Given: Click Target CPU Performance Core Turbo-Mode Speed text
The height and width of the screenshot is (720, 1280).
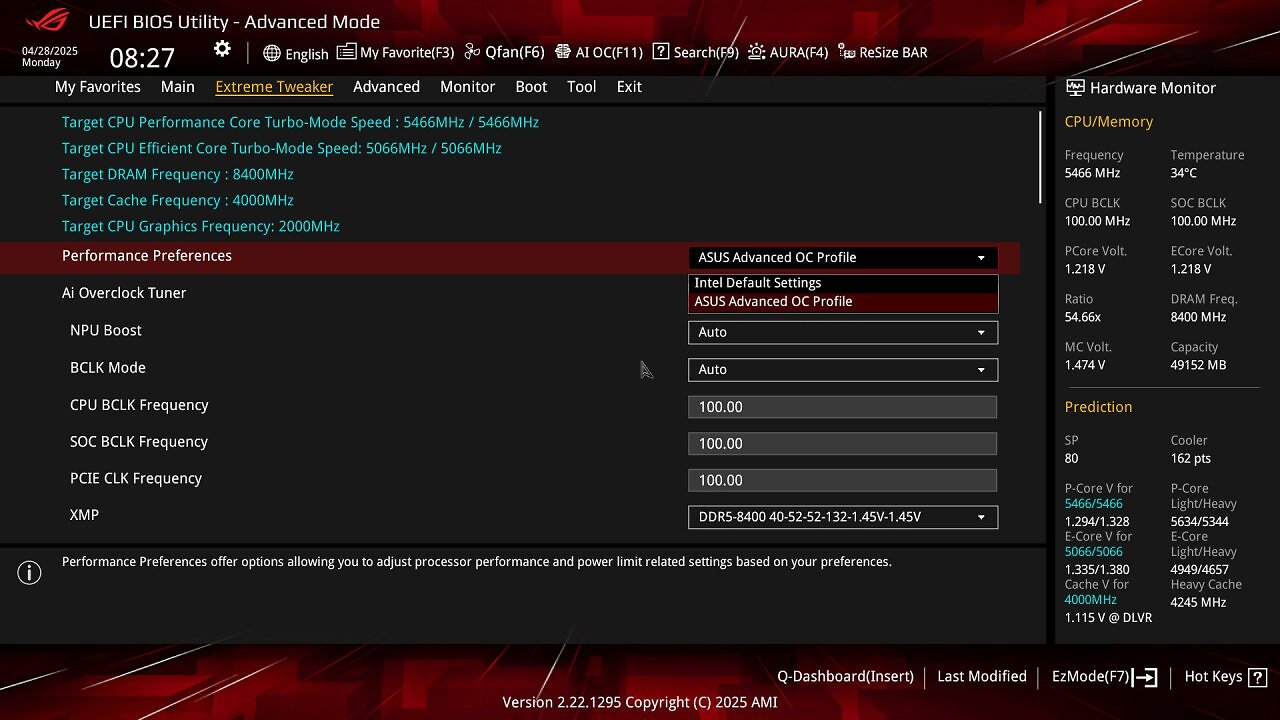Looking at the screenshot, I should click(x=300, y=122).
